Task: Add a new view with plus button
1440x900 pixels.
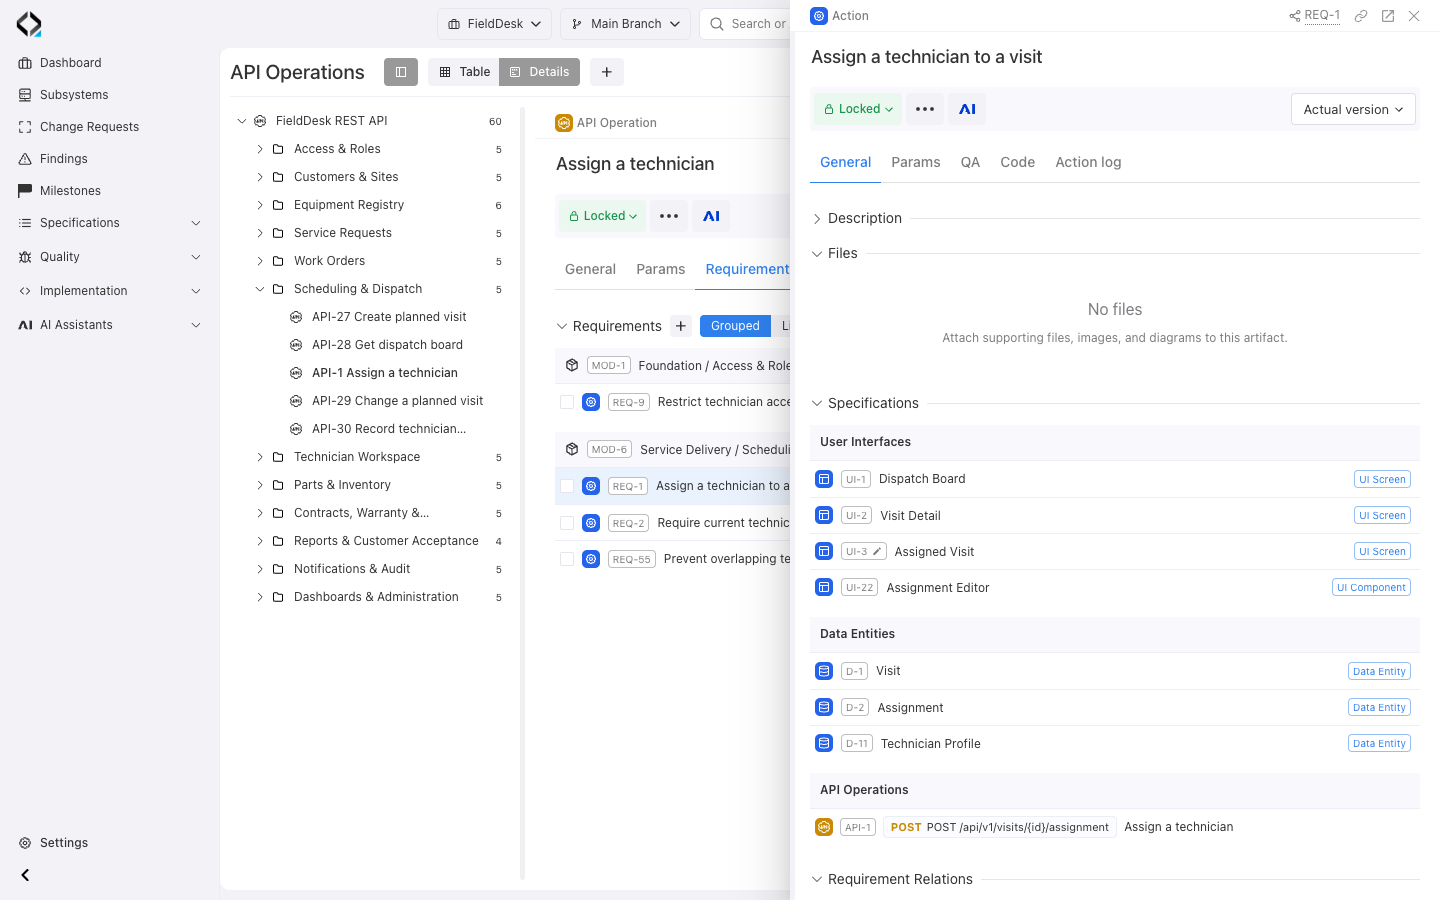Action: coord(607,72)
